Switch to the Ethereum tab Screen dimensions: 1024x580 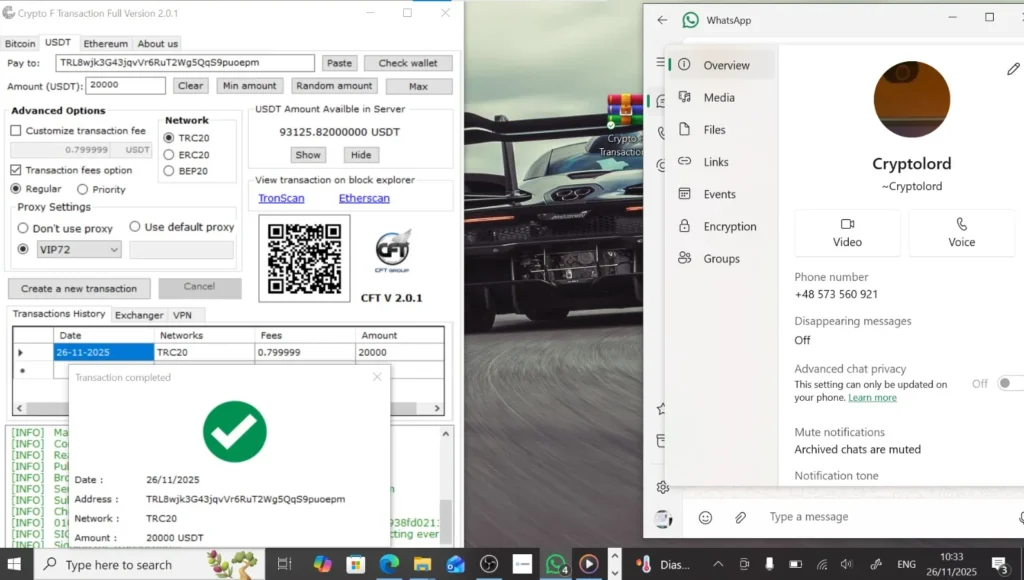click(x=106, y=43)
